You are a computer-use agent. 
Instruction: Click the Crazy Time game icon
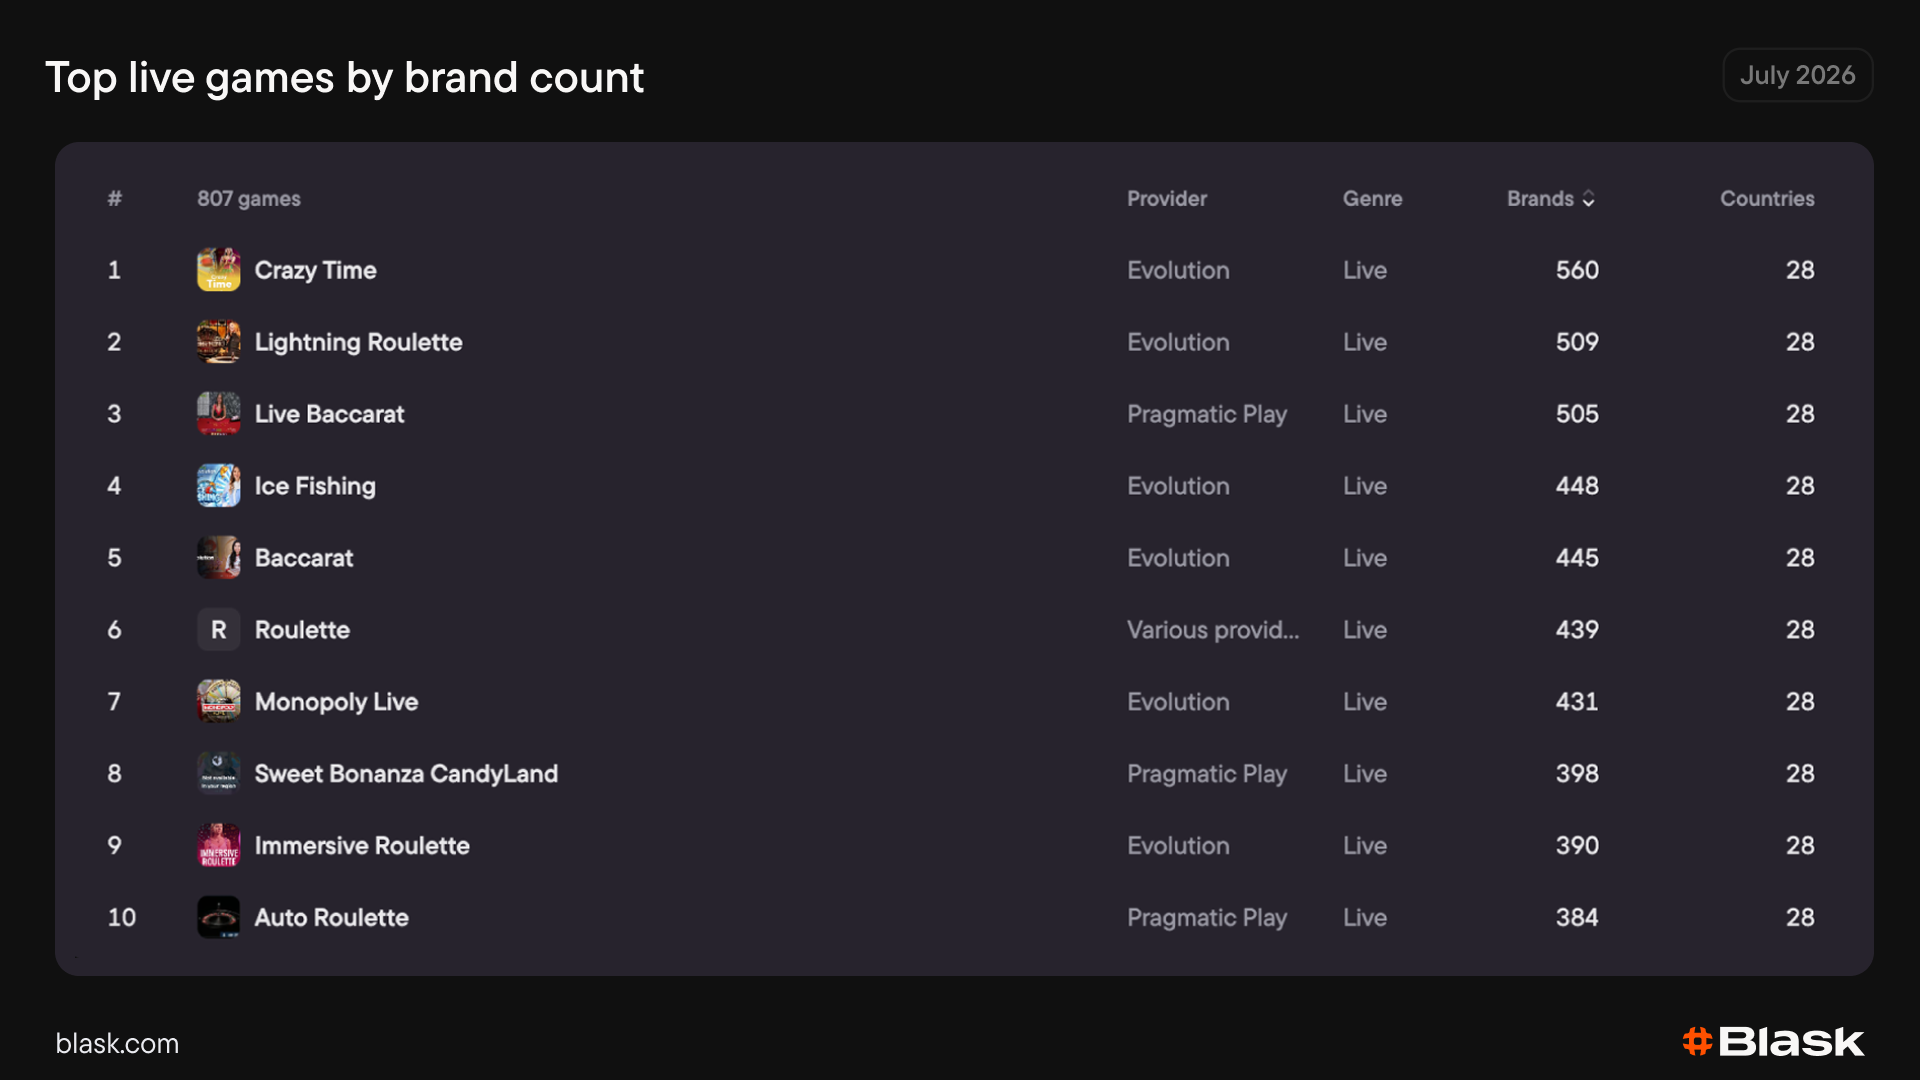218,270
